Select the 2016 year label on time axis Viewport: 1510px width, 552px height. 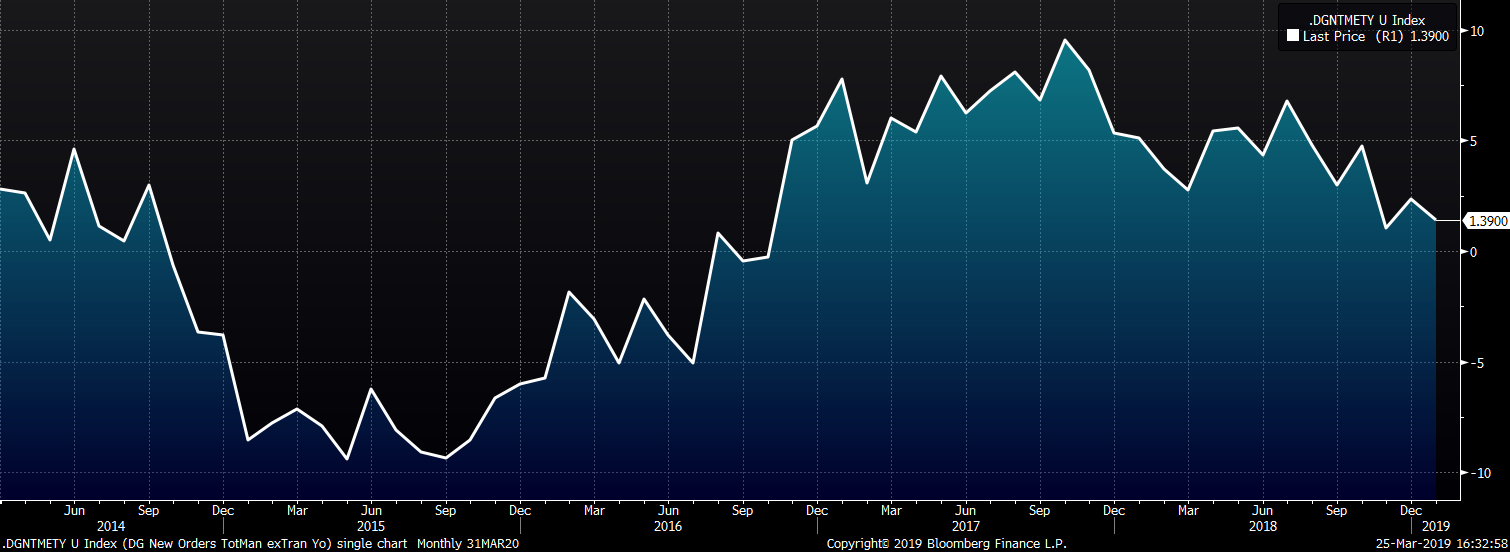click(x=667, y=526)
